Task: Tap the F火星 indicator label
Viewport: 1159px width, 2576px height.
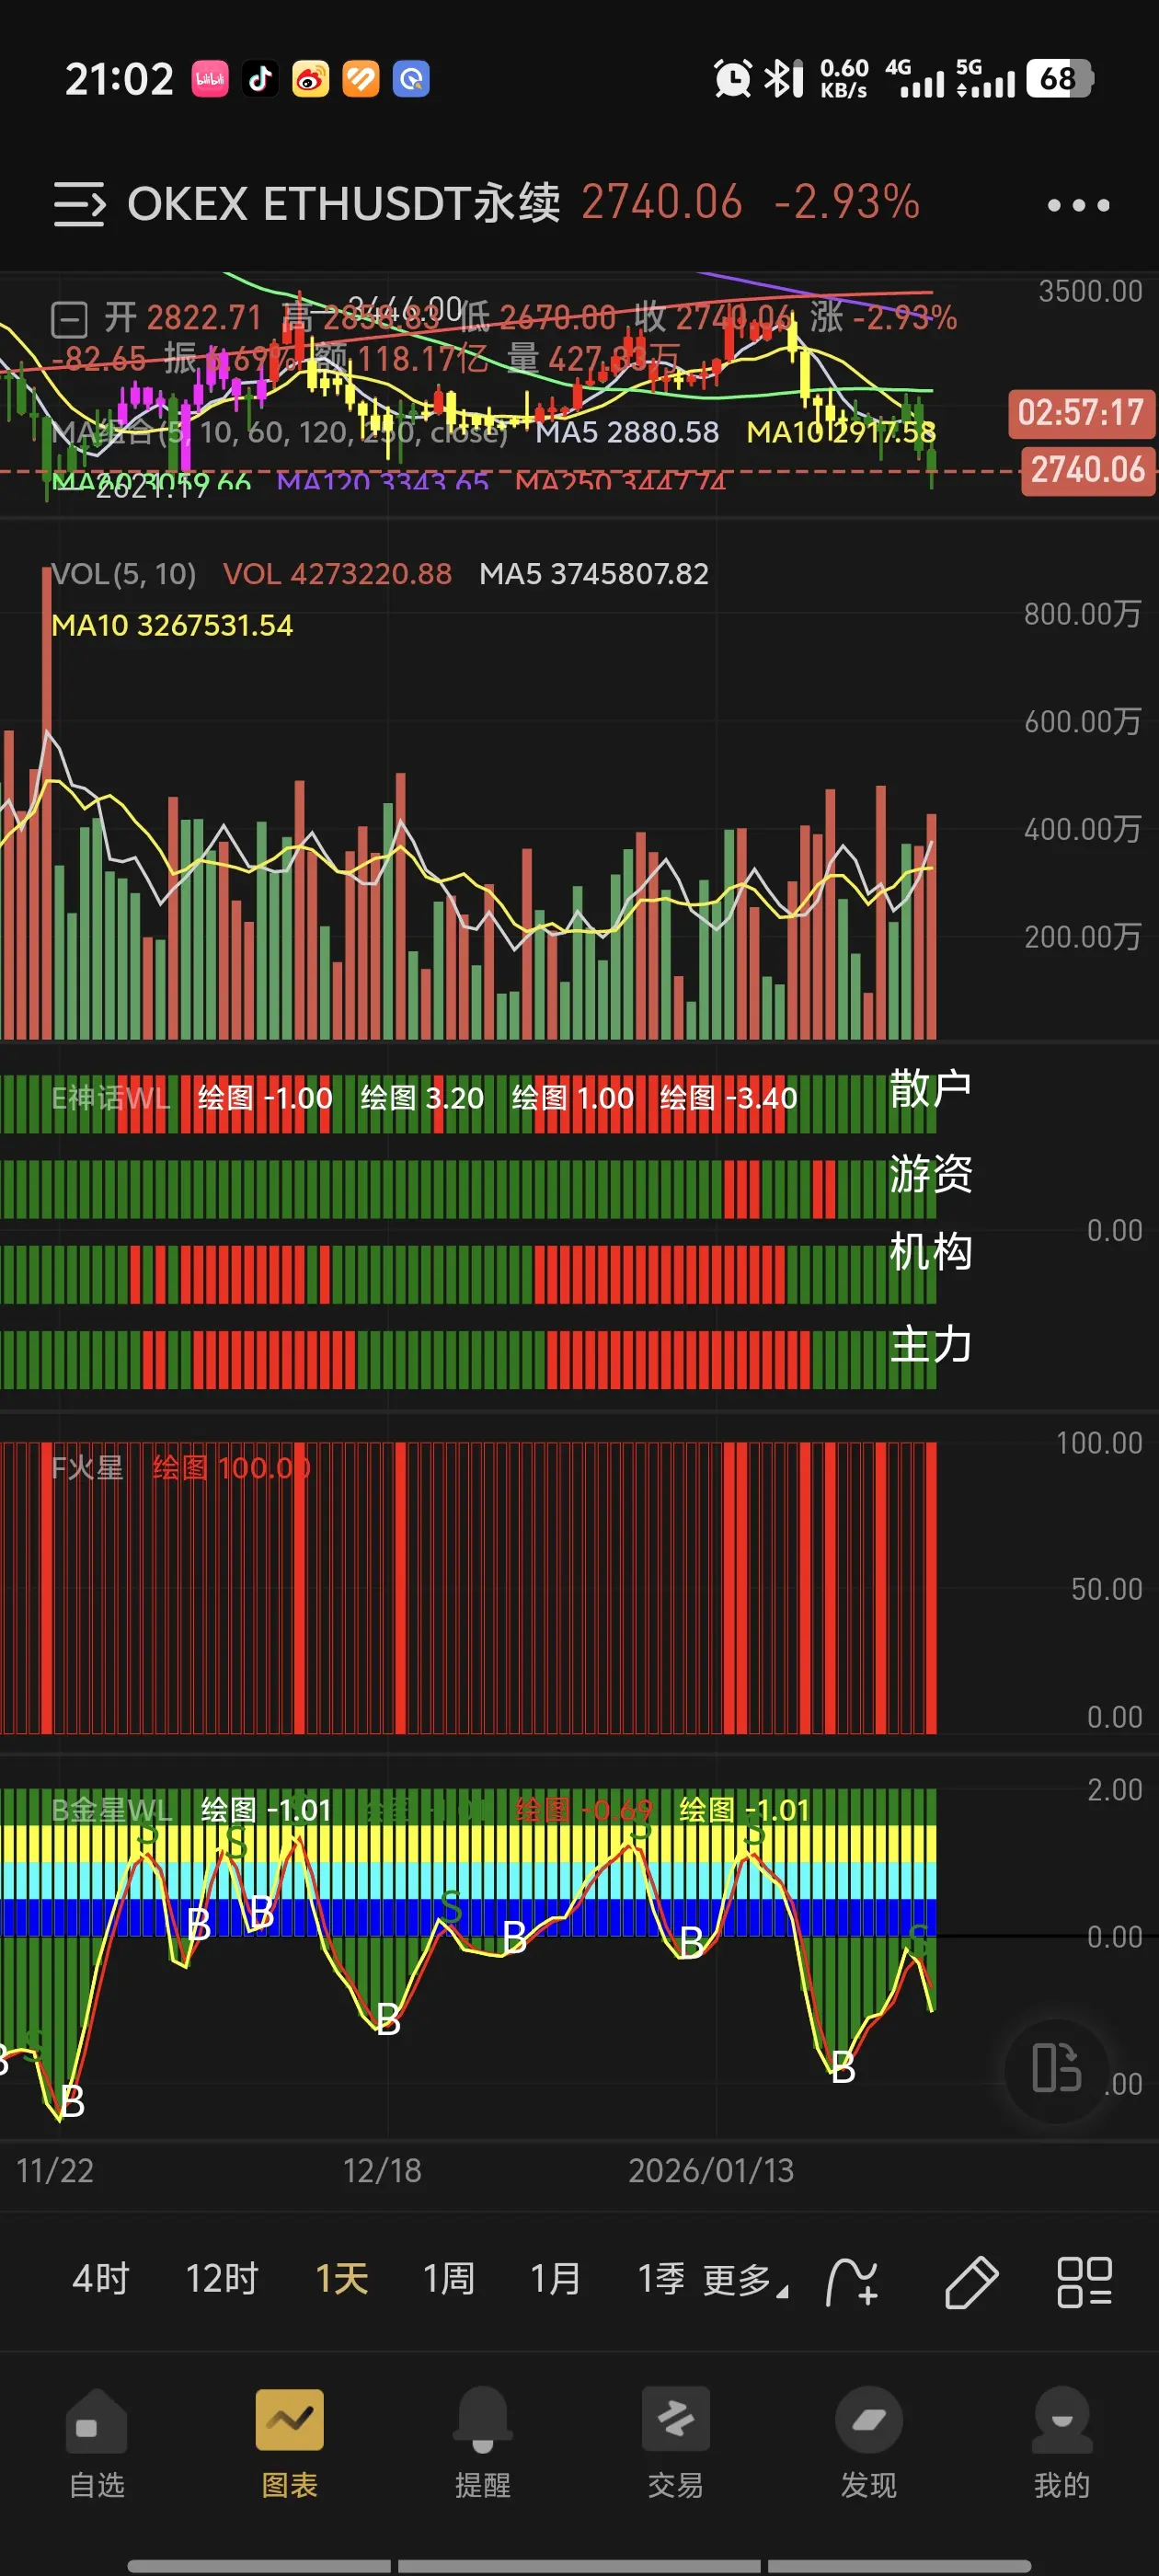Action: point(87,1468)
